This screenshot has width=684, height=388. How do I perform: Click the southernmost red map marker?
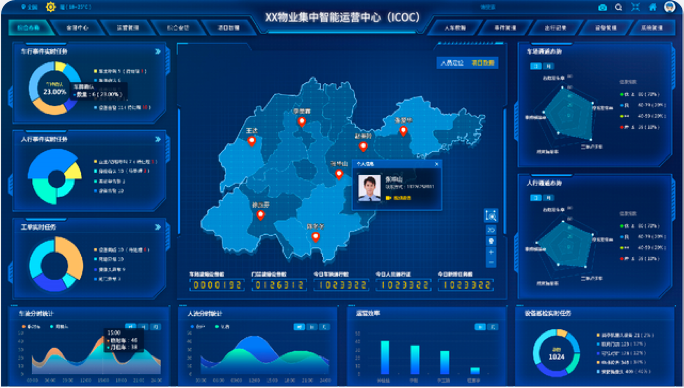point(315,237)
